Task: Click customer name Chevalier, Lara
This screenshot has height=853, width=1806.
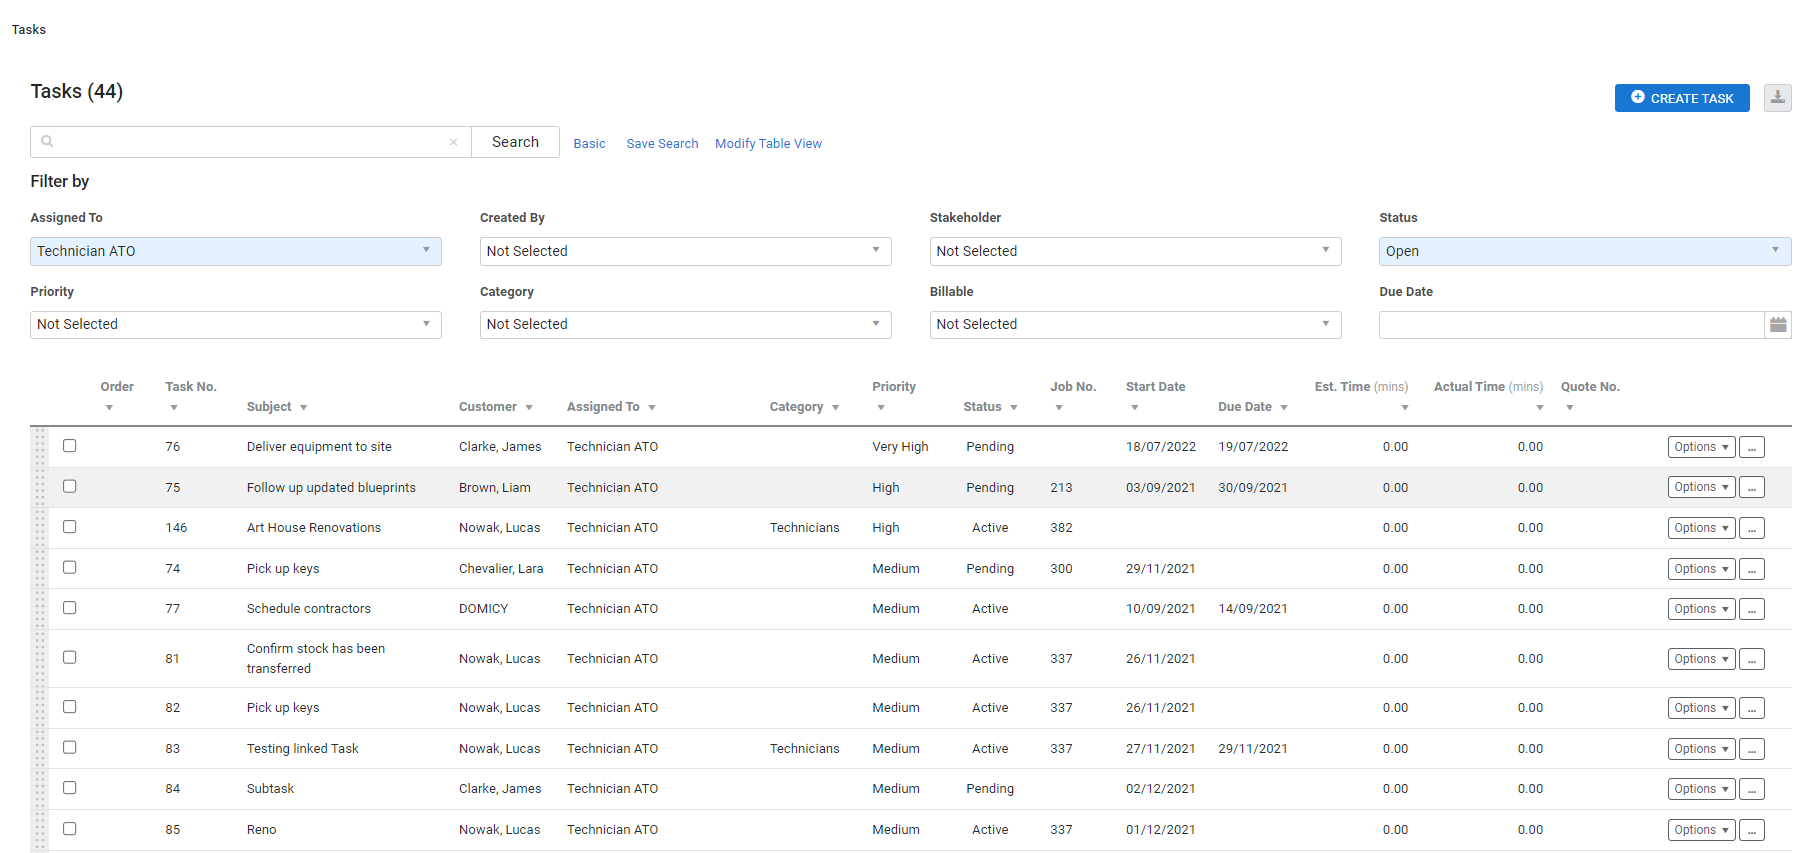Action: pos(501,569)
